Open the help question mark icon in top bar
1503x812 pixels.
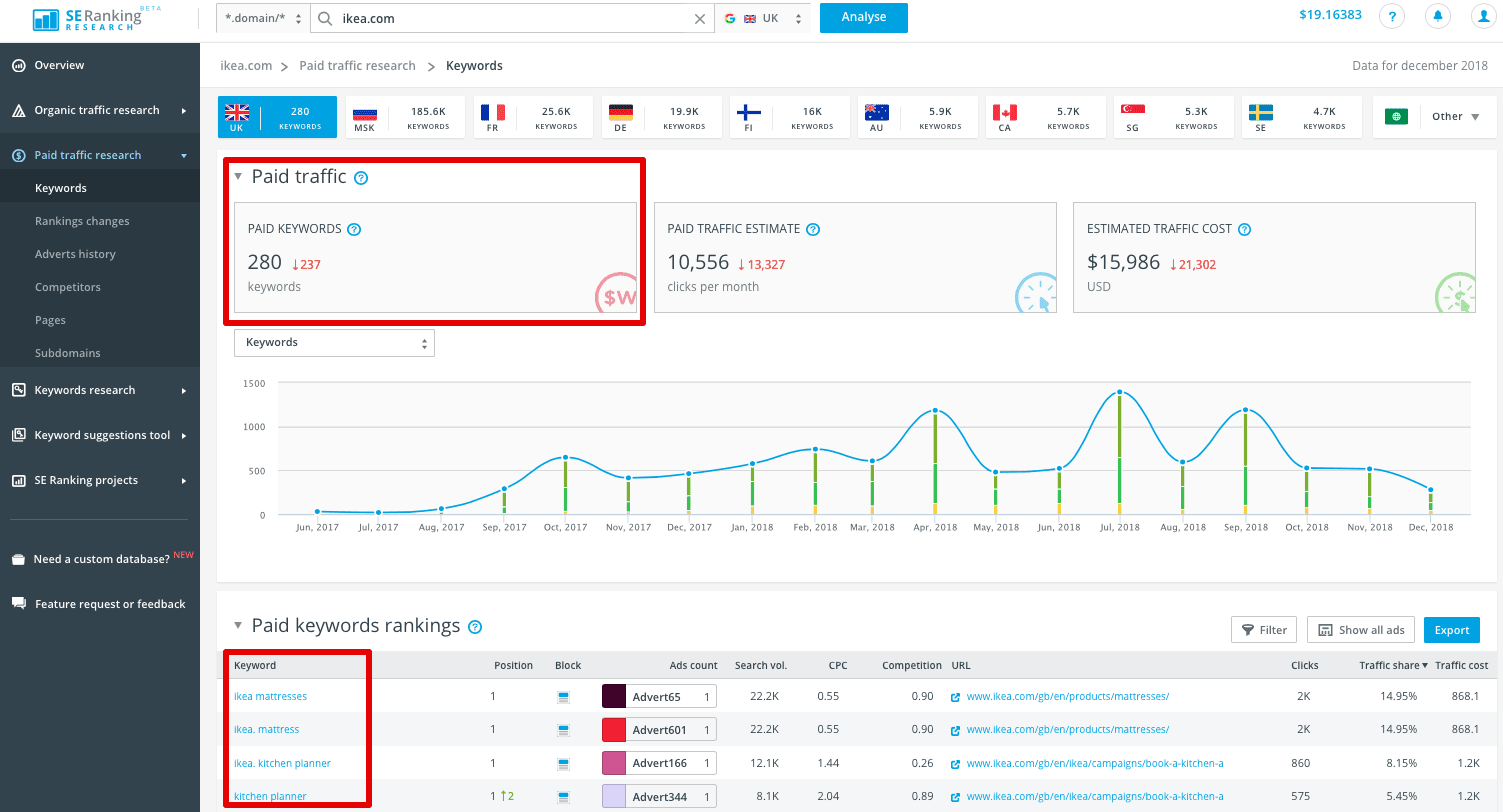(x=1391, y=17)
